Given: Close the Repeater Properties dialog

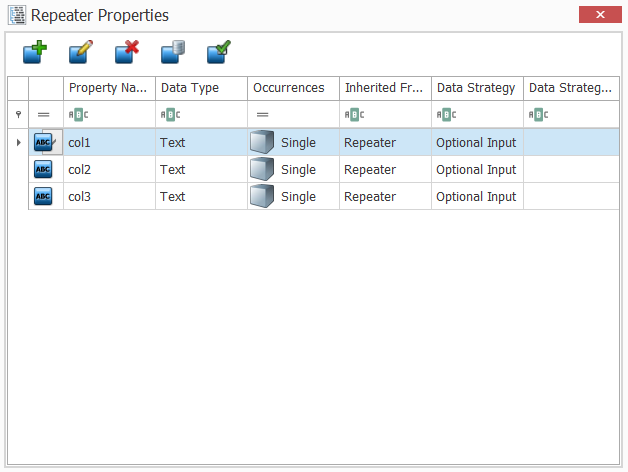Looking at the screenshot, I should [x=600, y=14].
